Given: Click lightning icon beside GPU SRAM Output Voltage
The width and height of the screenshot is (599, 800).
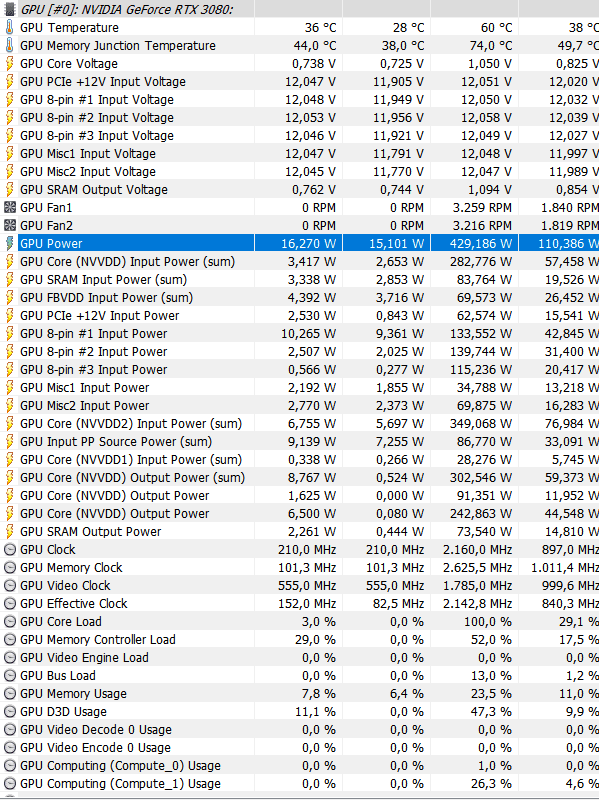Looking at the screenshot, I should tap(10, 189).
